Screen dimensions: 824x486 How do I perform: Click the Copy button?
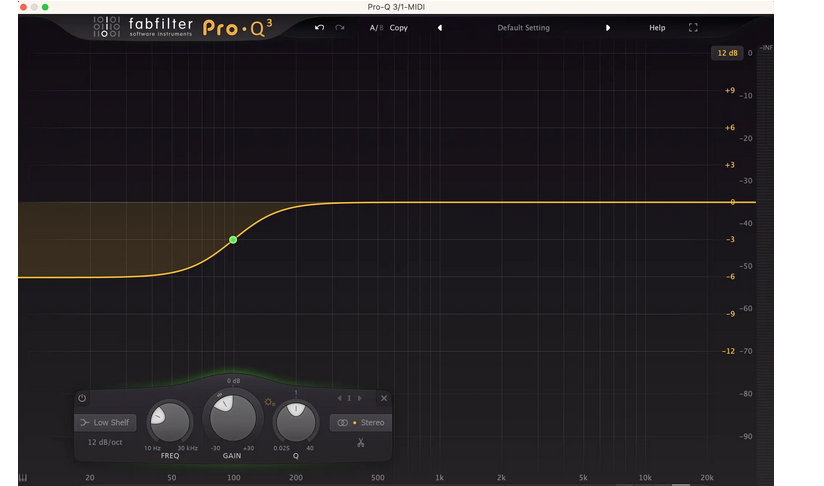click(x=399, y=28)
